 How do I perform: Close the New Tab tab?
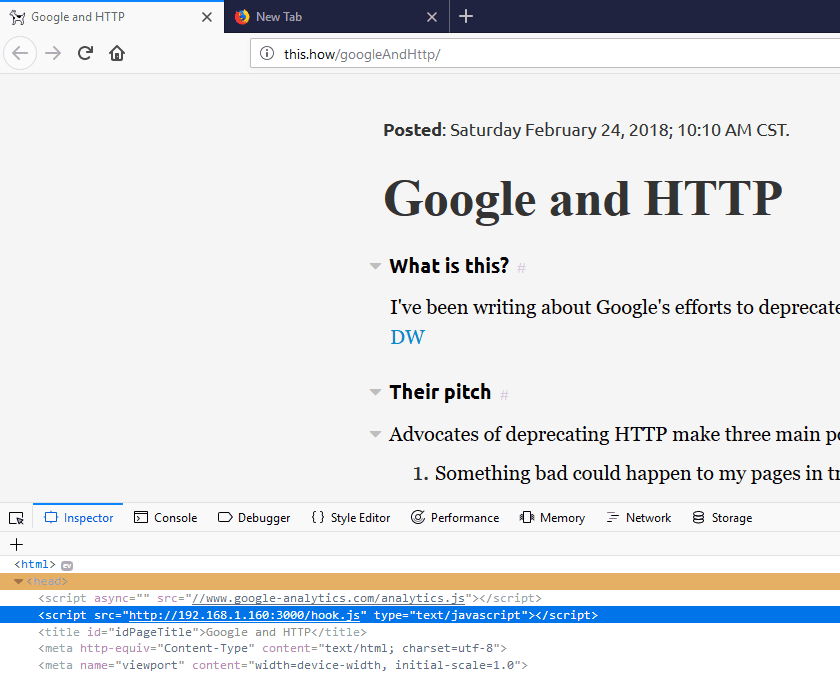pyautogui.click(x=432, y=17)
